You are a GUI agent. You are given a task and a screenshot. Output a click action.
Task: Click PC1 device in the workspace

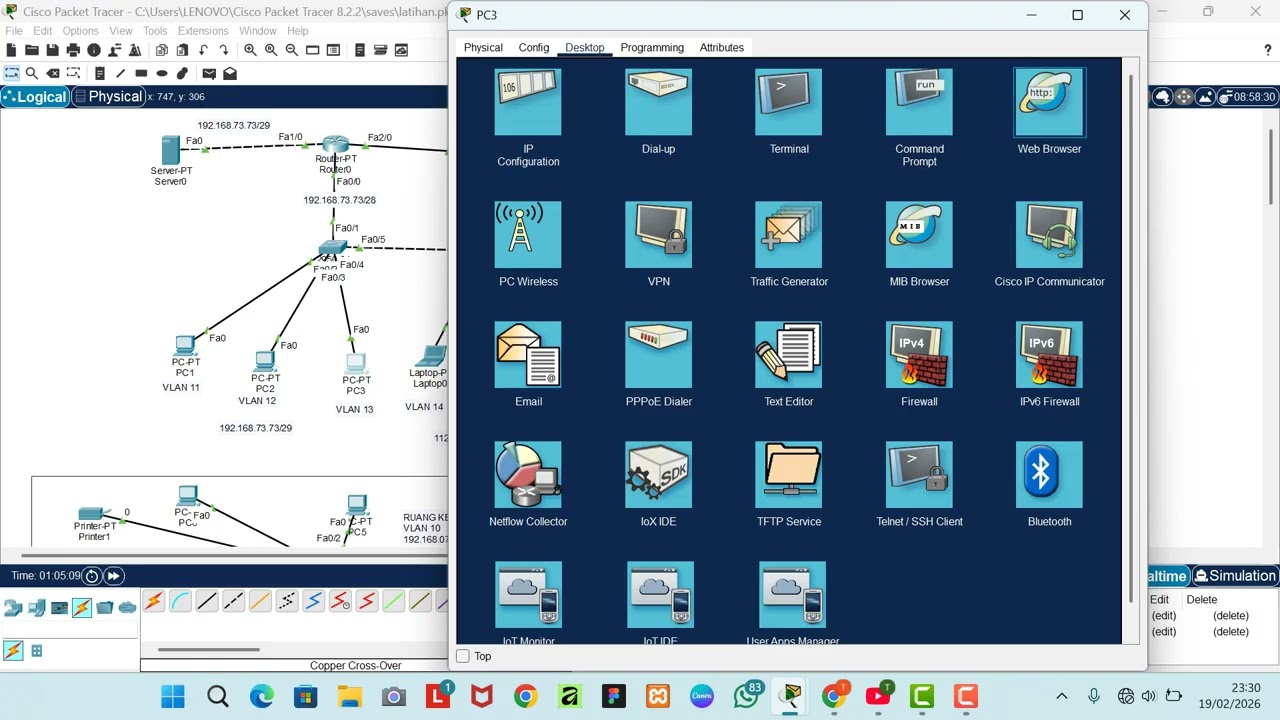(x=185, y=346)
